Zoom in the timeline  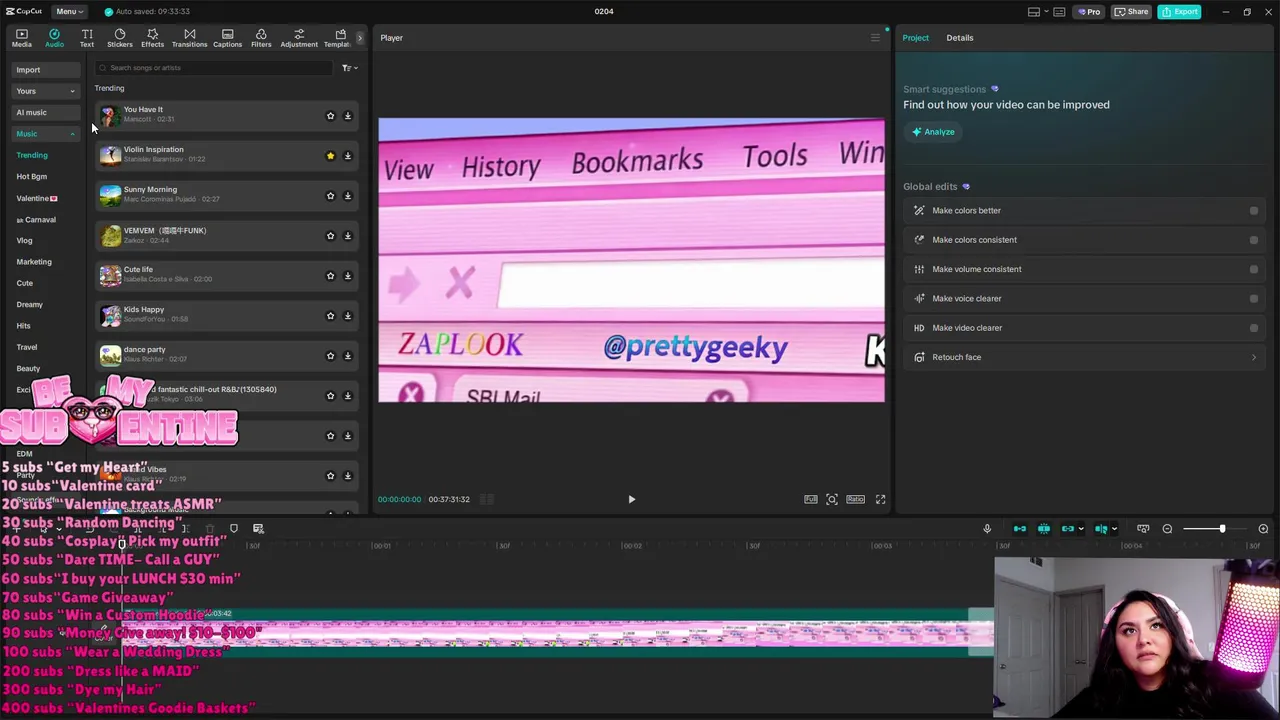[1263, 529]
